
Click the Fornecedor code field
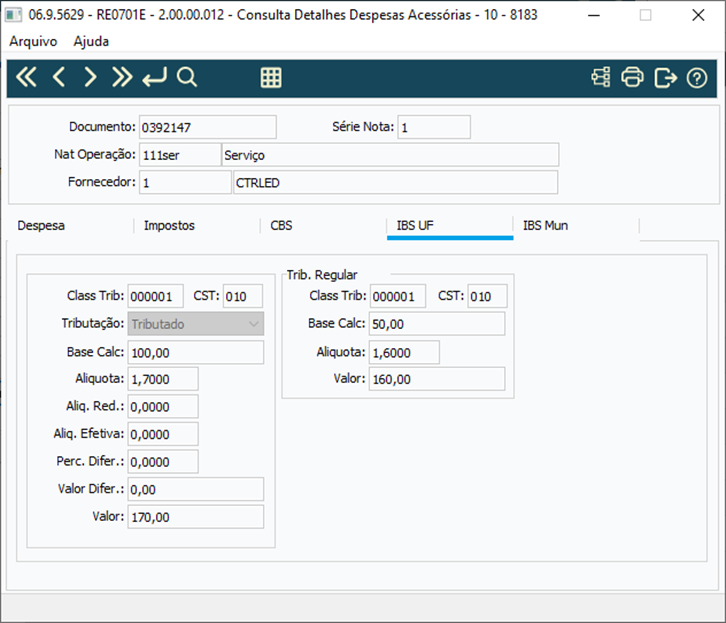tap(185, 182)
